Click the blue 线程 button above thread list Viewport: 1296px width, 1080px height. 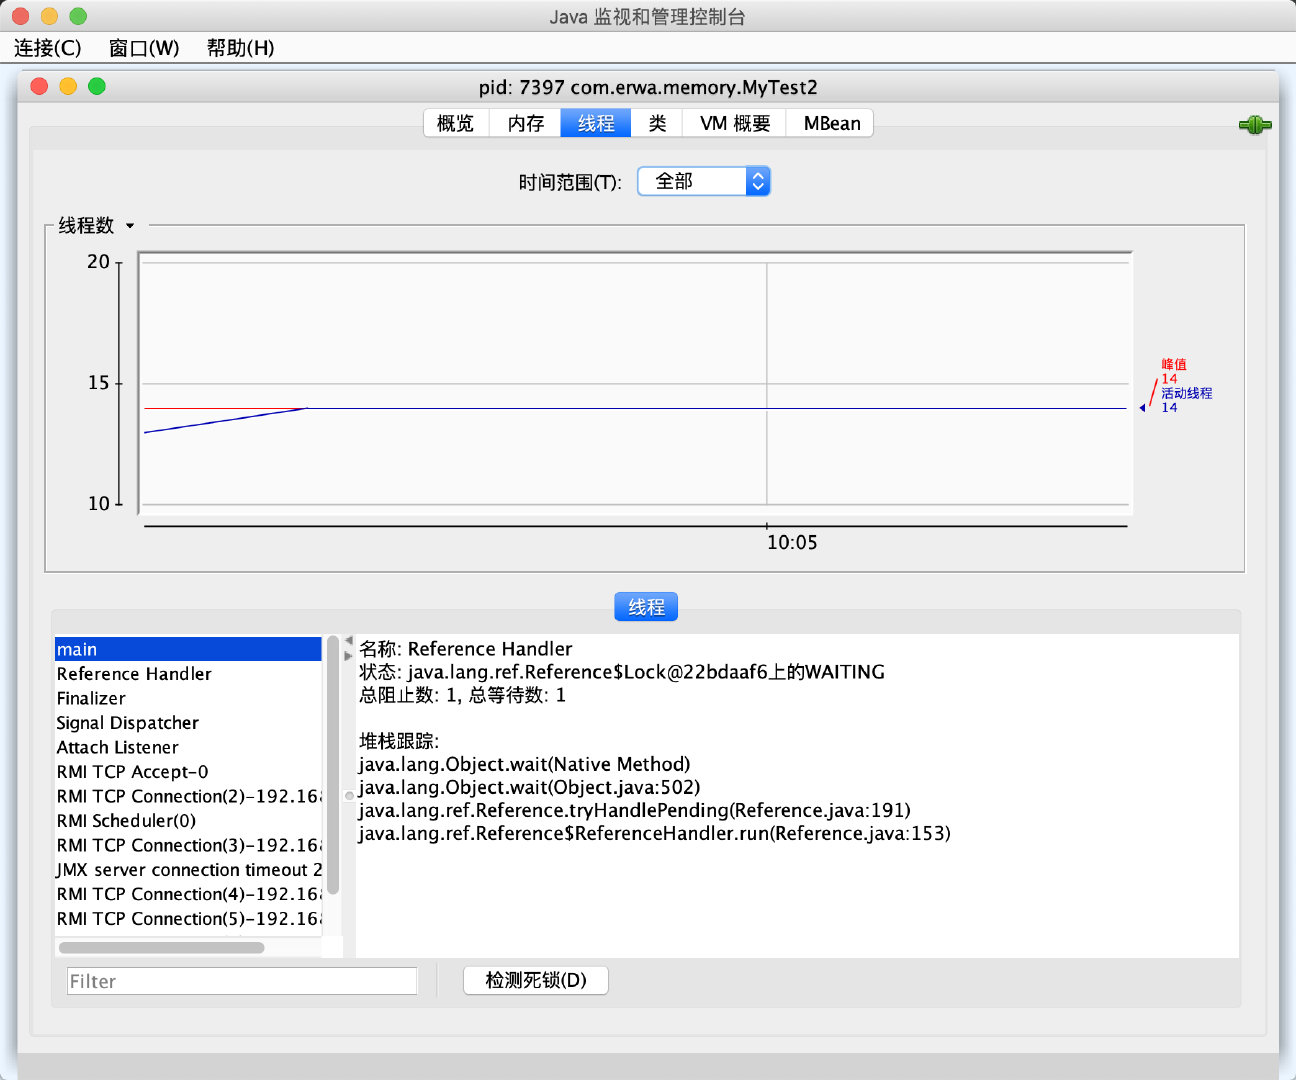[x=646, y=607]
